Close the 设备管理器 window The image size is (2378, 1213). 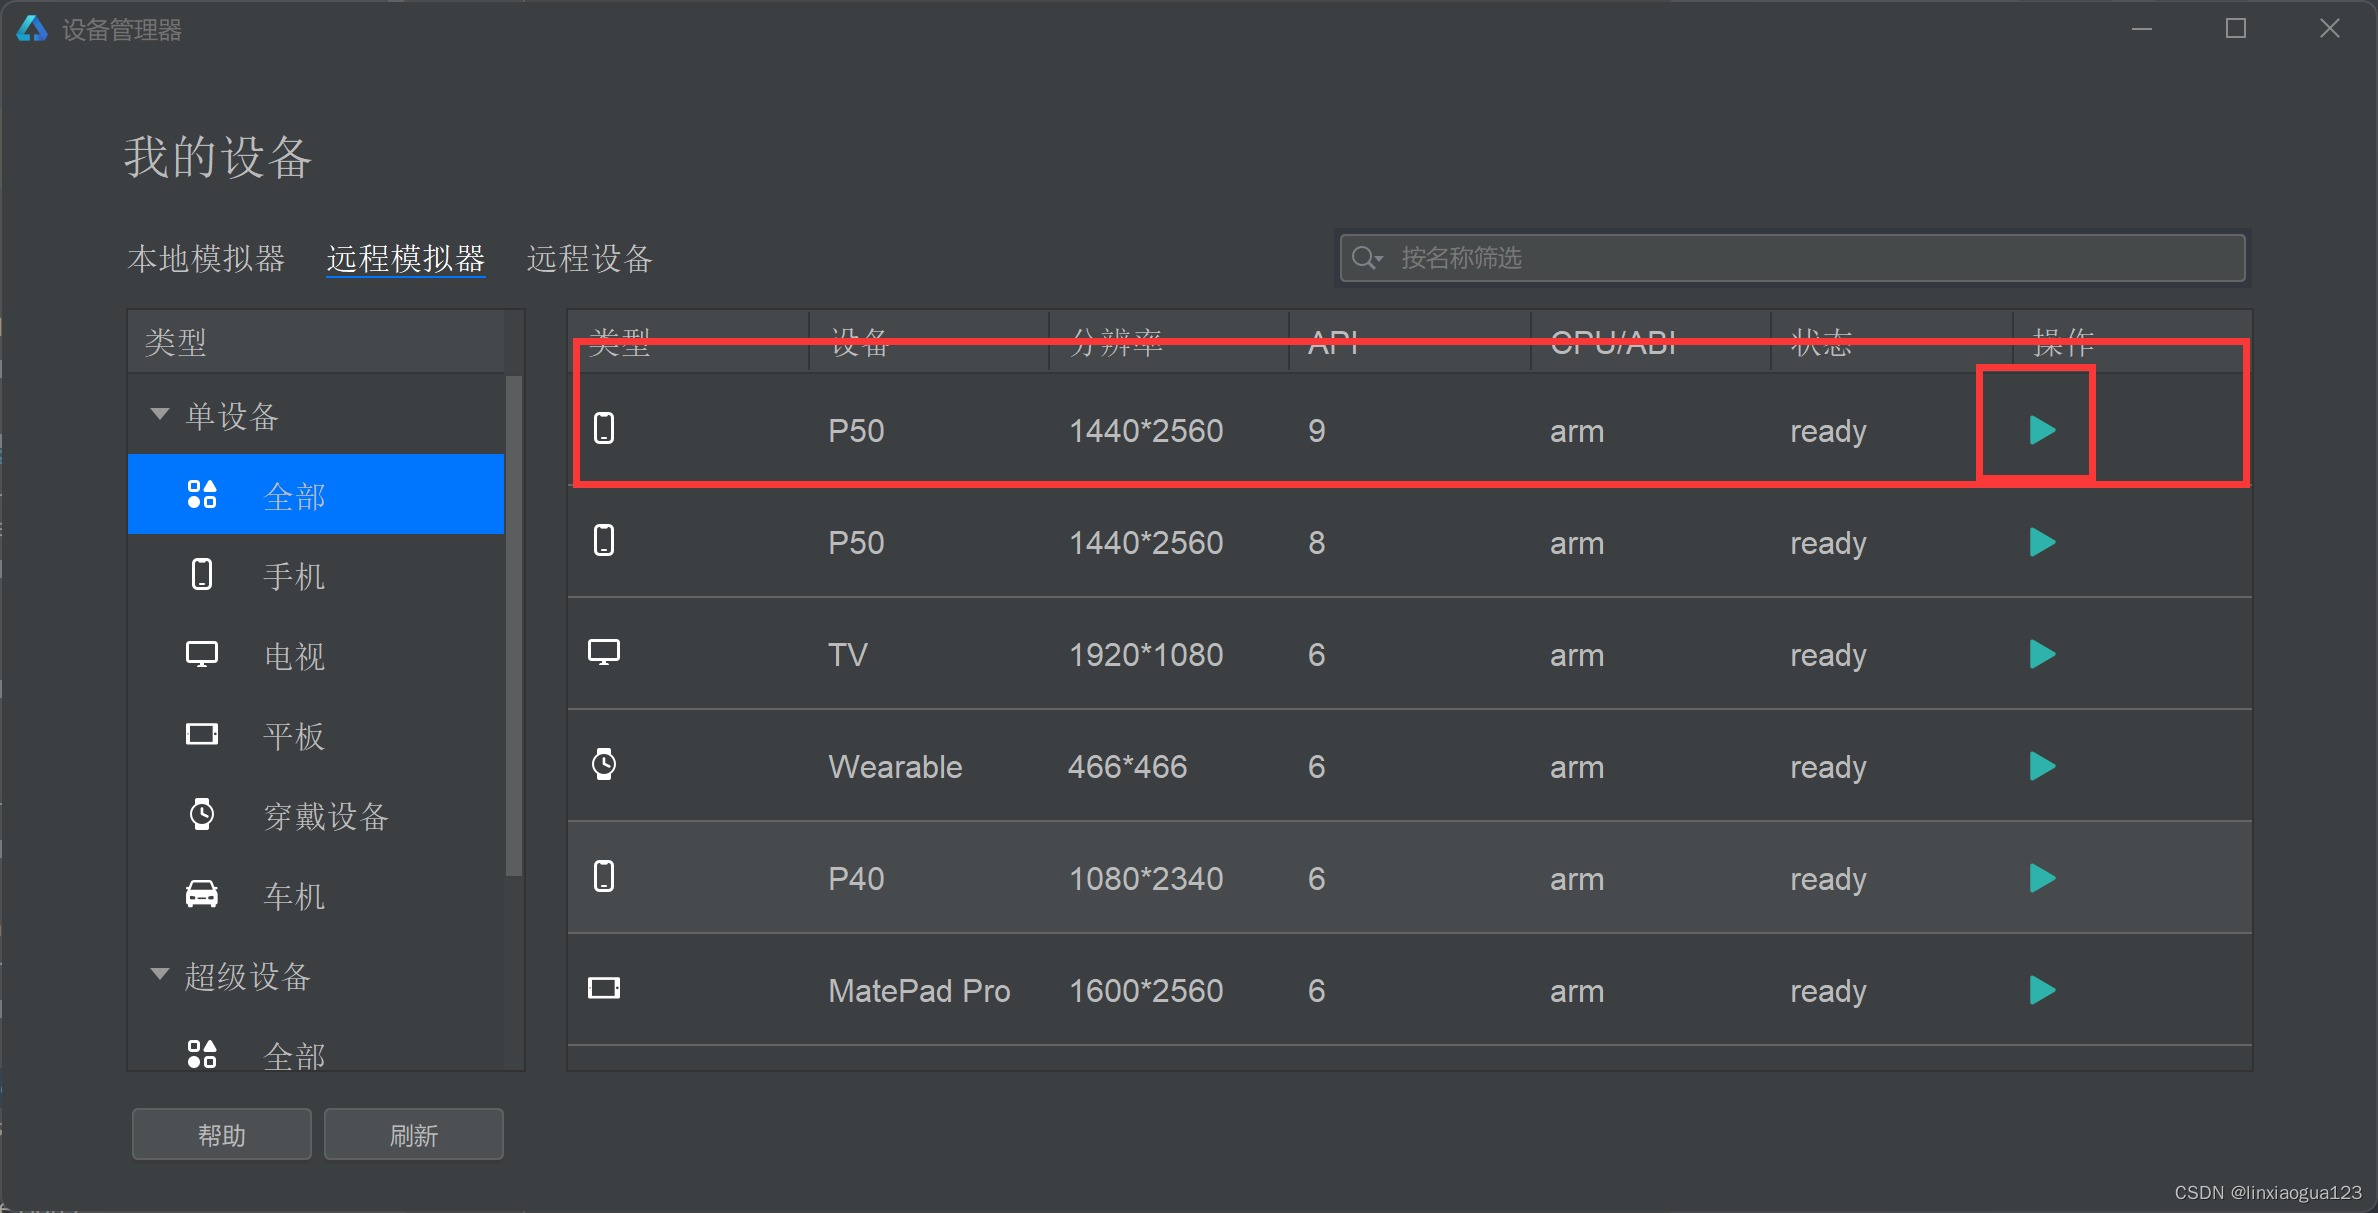click(2330, 29)
